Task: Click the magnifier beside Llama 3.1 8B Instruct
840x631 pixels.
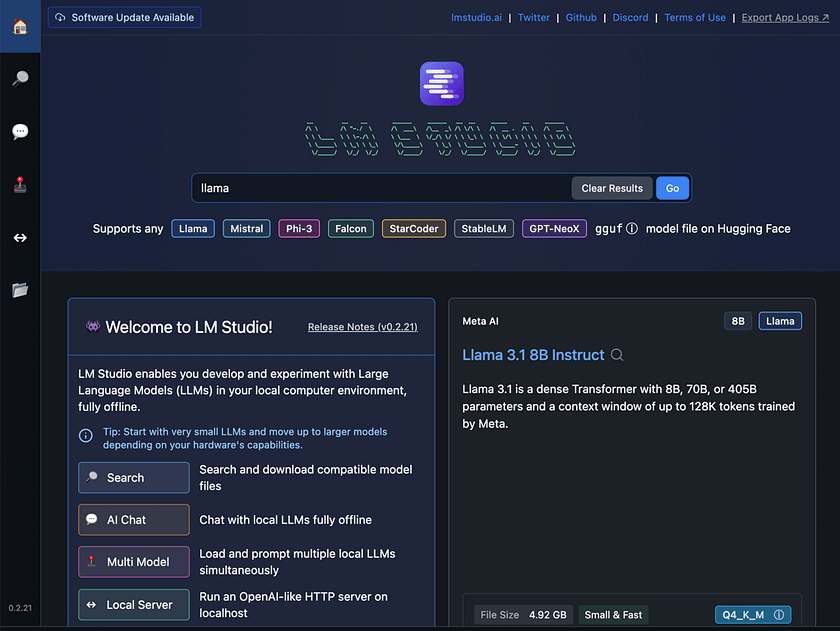Action: pos(617,355)
